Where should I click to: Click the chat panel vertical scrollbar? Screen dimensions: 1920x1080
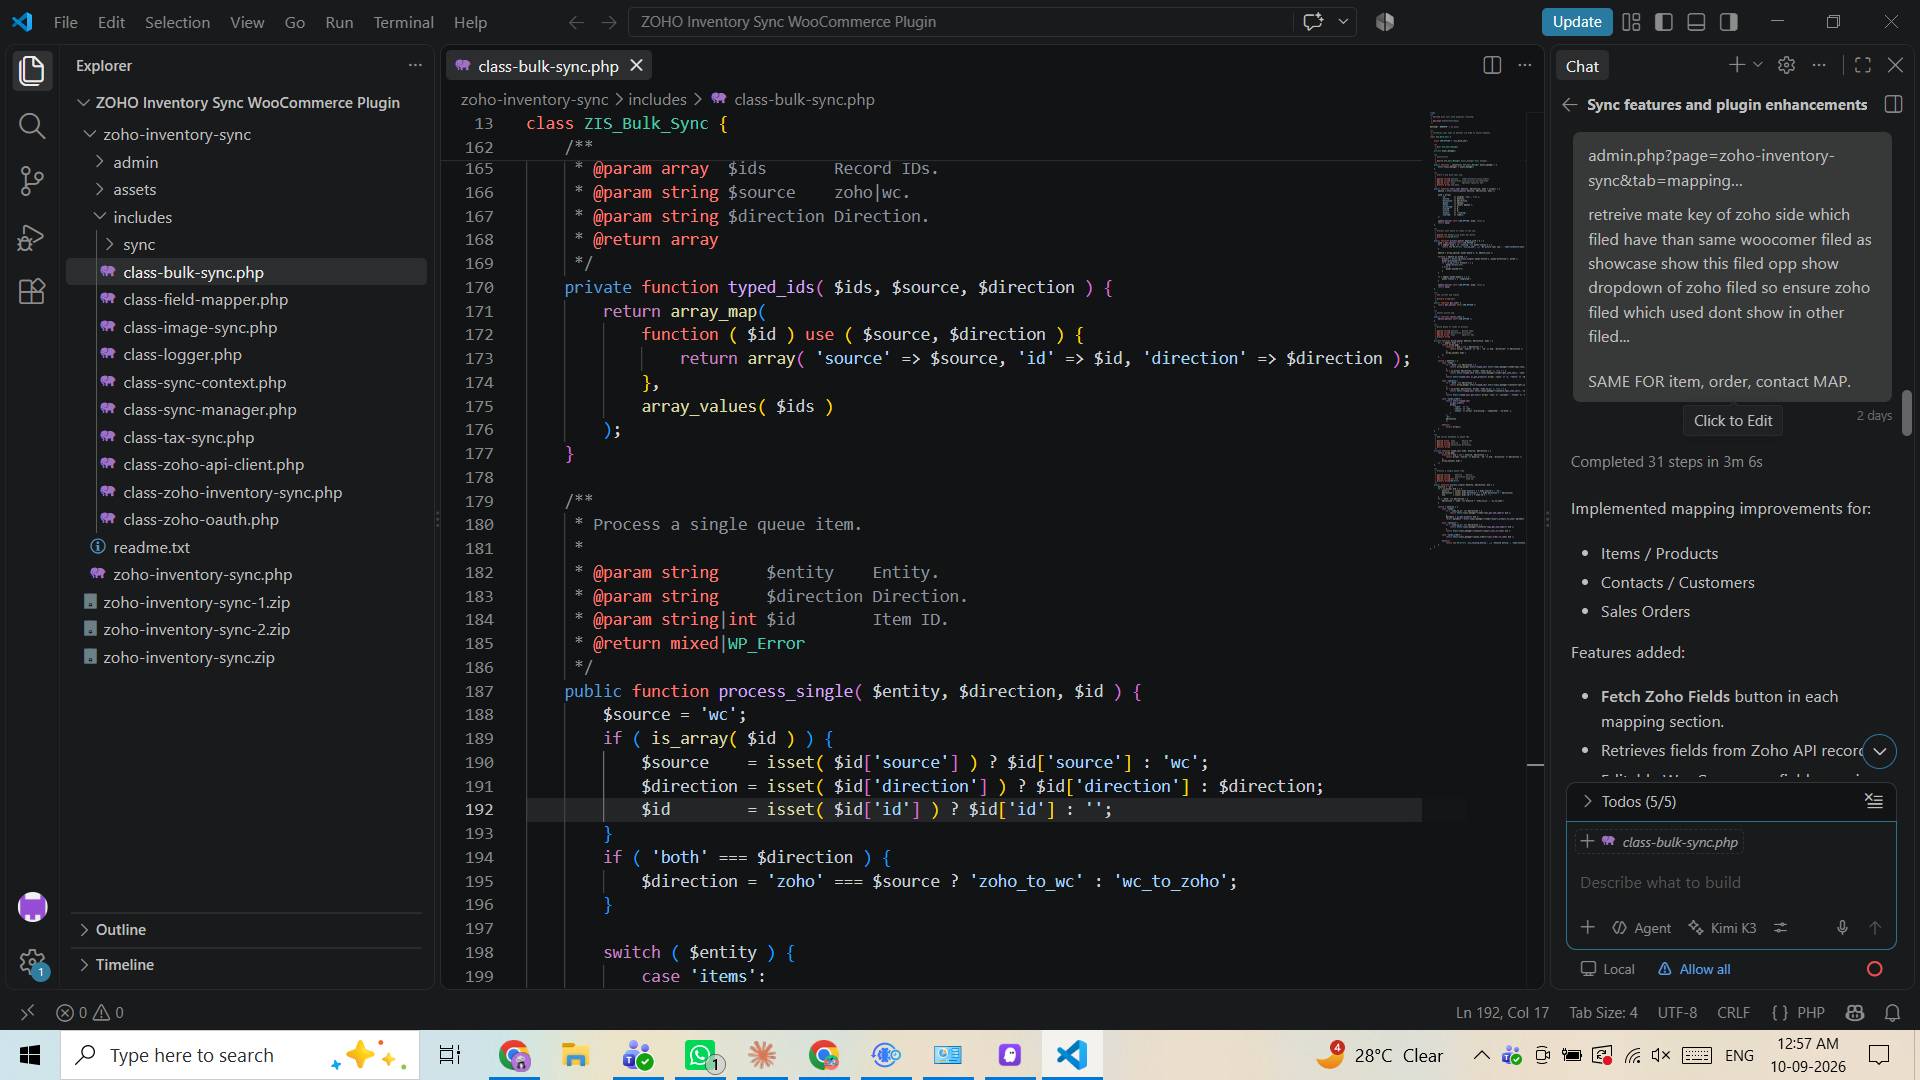pyautogui.click(x=1906, y=413)
